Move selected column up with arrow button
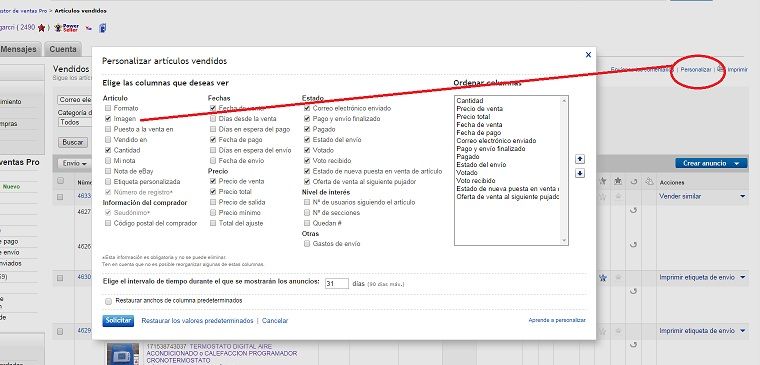 coord(580,159)
